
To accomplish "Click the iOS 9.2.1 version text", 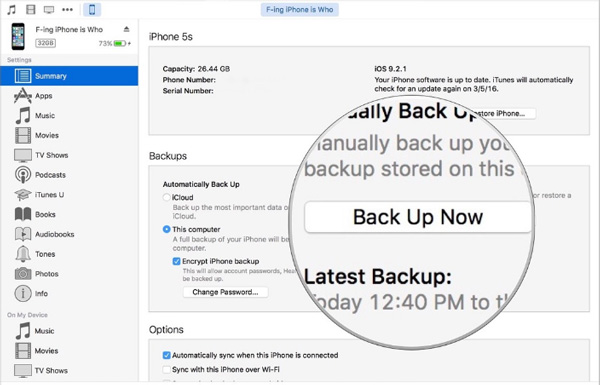I will [390, 69].
